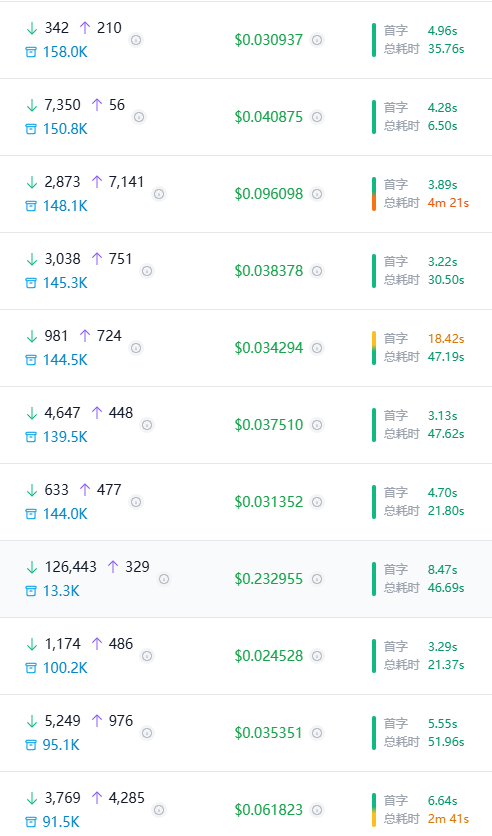The image size is (492, 836).
Task: Click the 4m 21s total time
Action: [x=448, y=203]
